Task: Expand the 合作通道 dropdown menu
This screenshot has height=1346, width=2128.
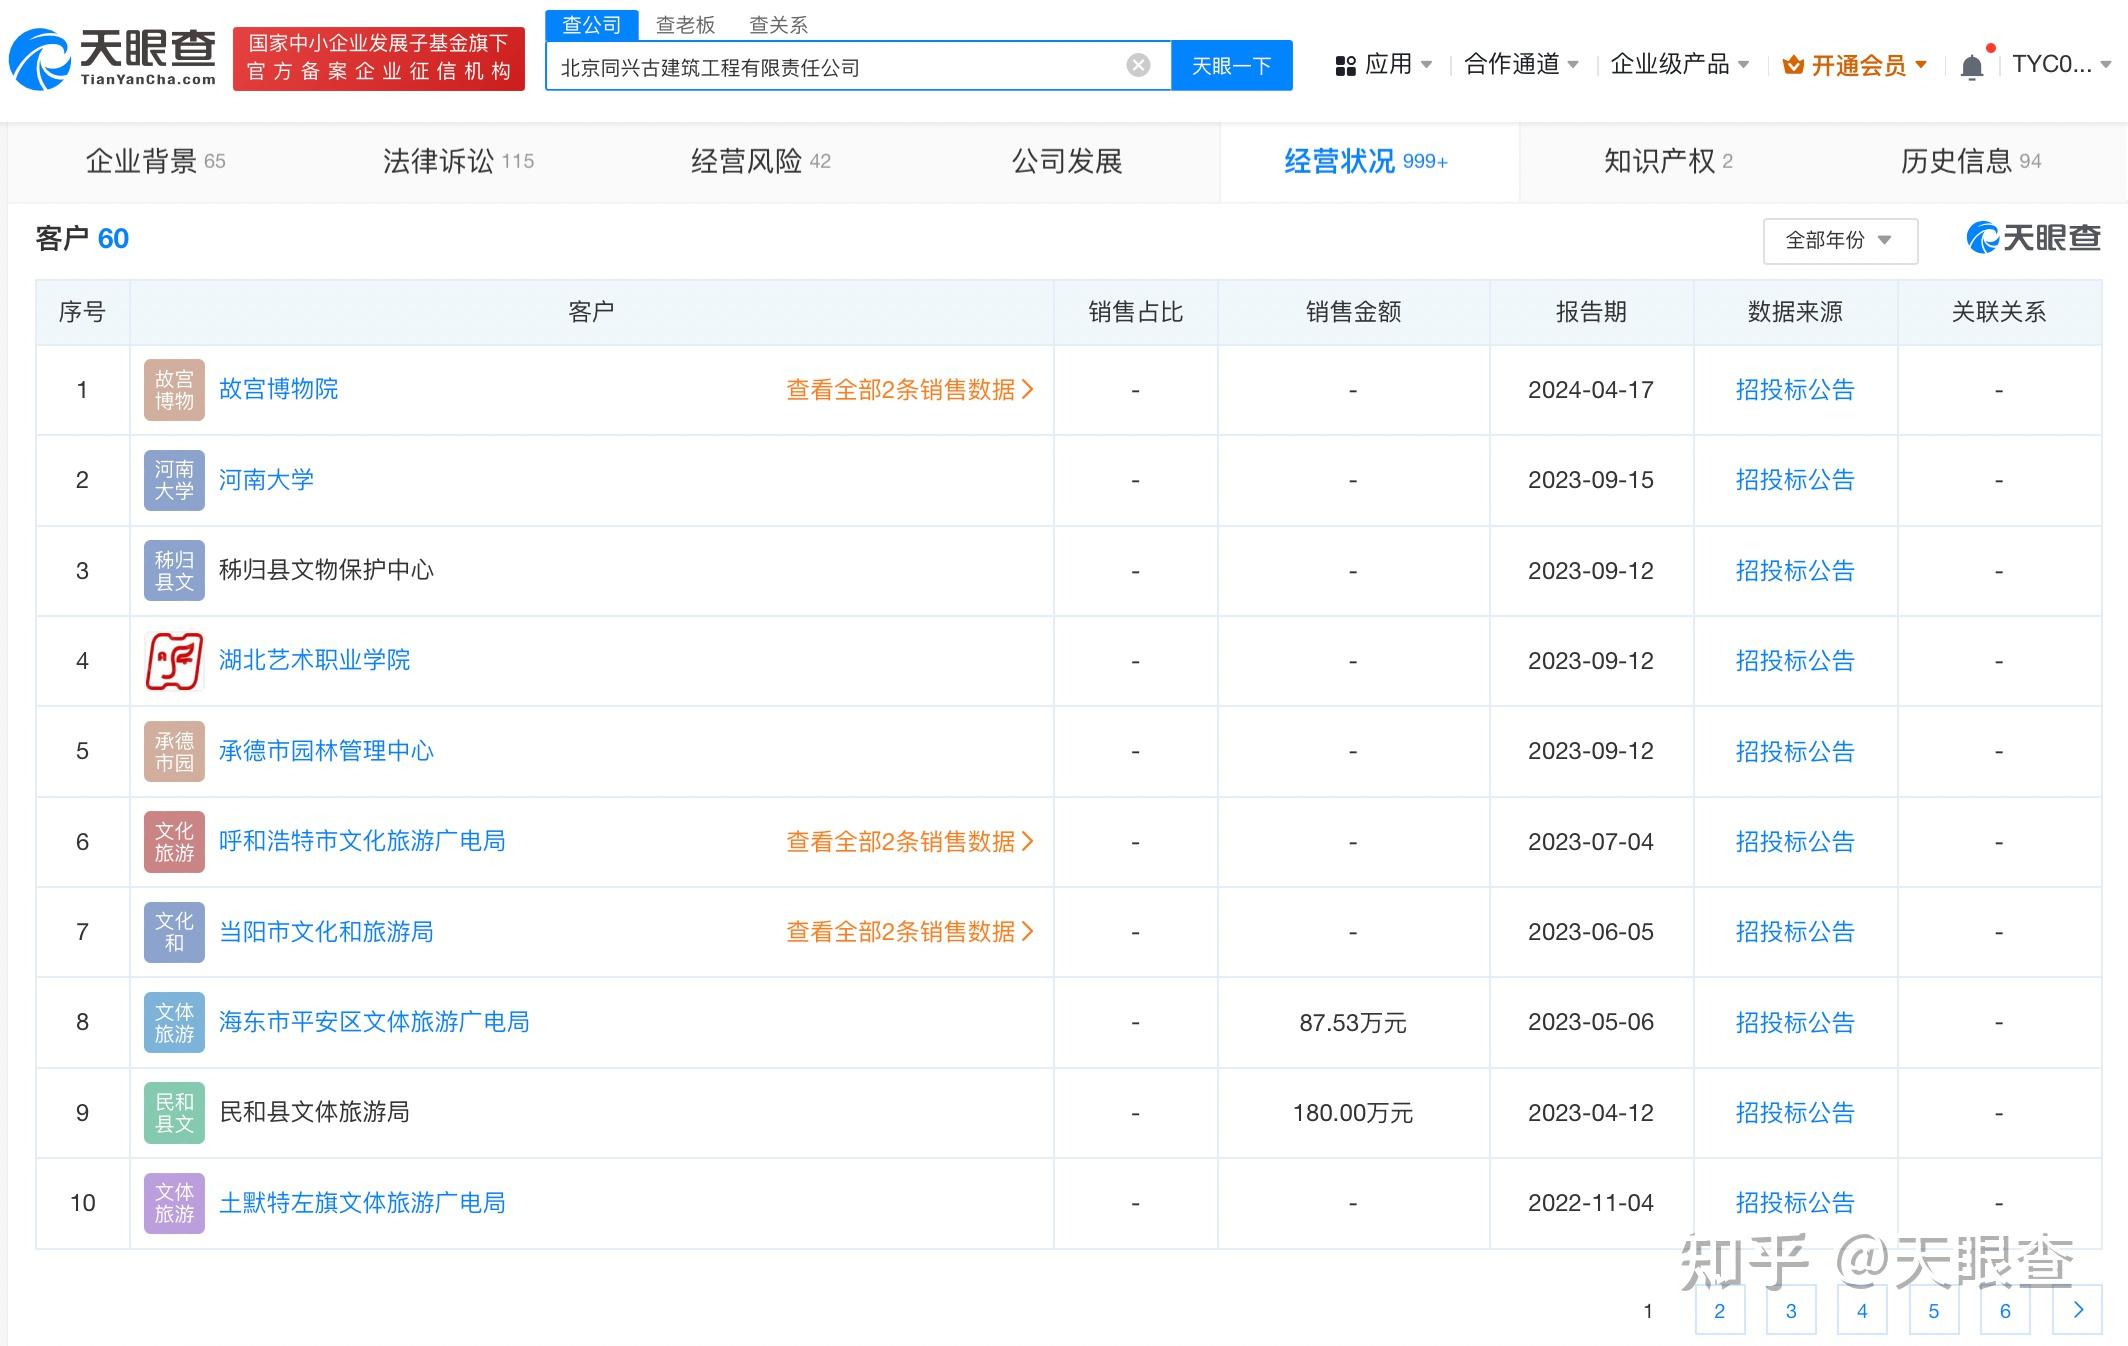Action: coord(1521,65)
